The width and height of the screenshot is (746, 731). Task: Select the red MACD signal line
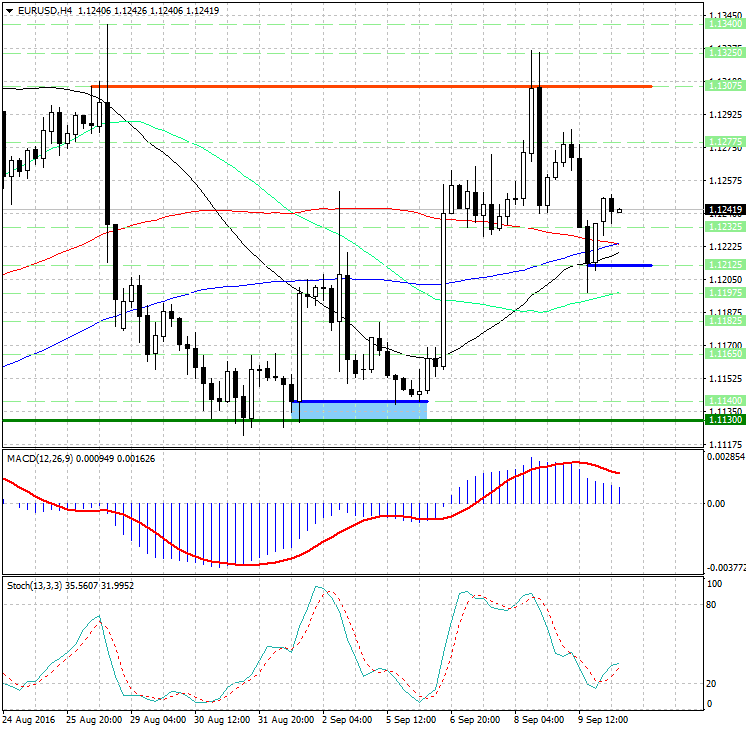[x=240, y=564]
